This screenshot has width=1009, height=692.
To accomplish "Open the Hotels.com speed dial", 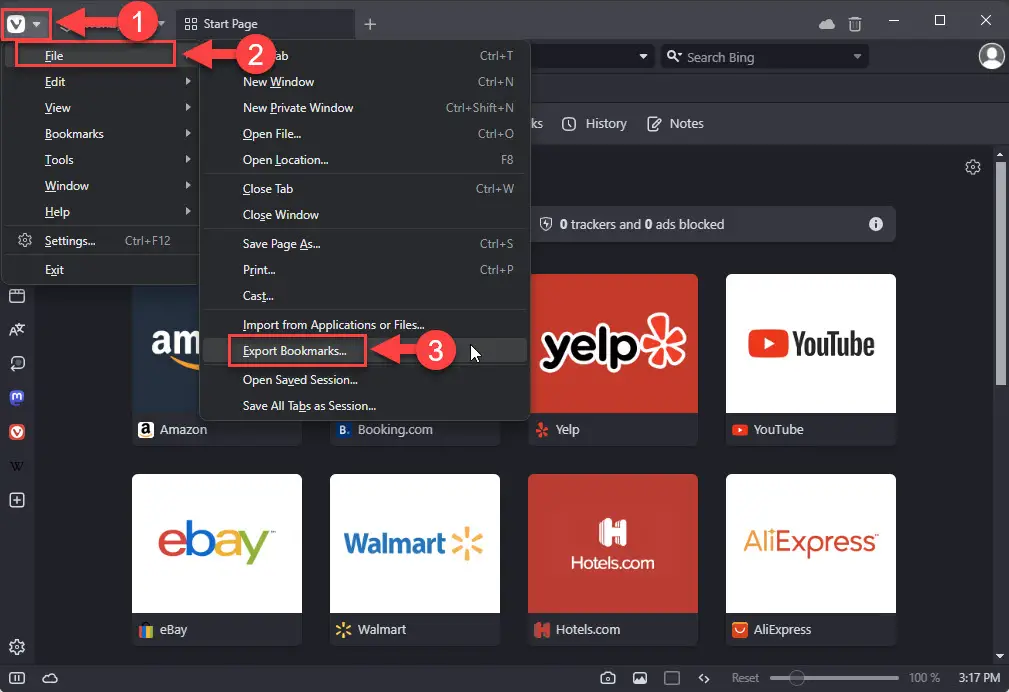I will [x=613, y=560].
